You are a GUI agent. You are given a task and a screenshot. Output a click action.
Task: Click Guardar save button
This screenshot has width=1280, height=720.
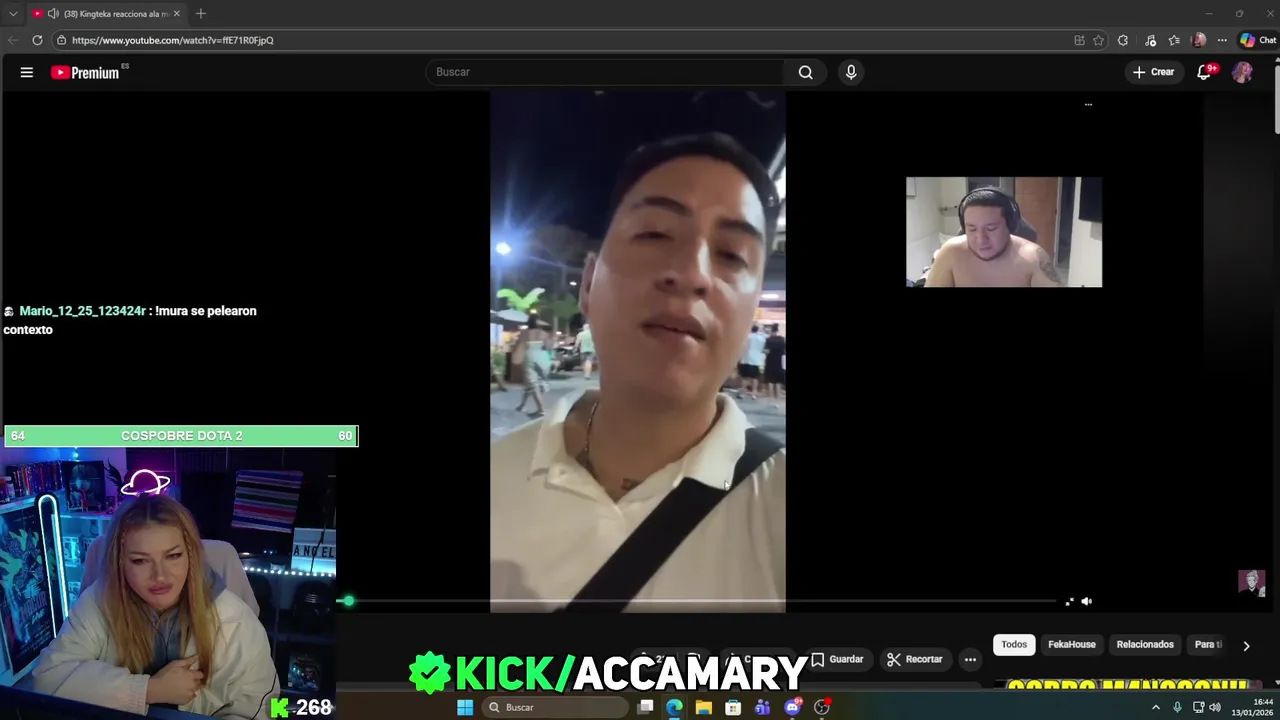[x=838, y=659]
